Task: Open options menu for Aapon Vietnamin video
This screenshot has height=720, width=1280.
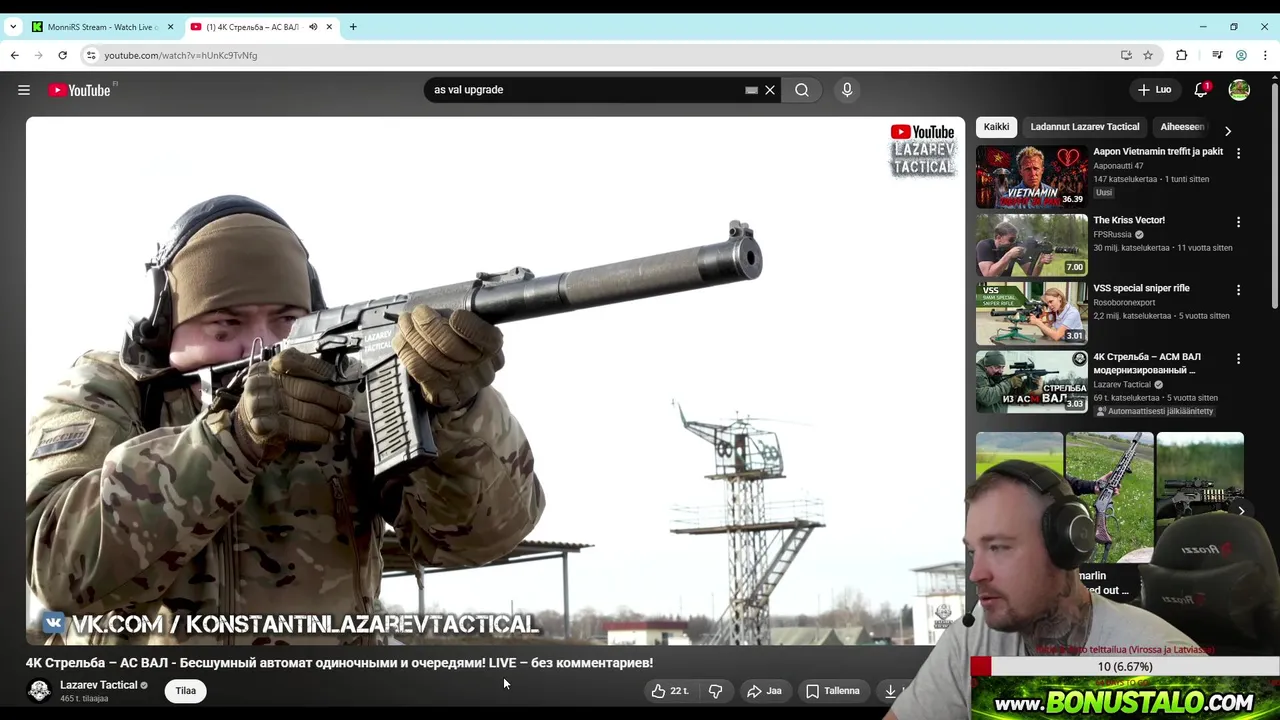Action: 1238,154
